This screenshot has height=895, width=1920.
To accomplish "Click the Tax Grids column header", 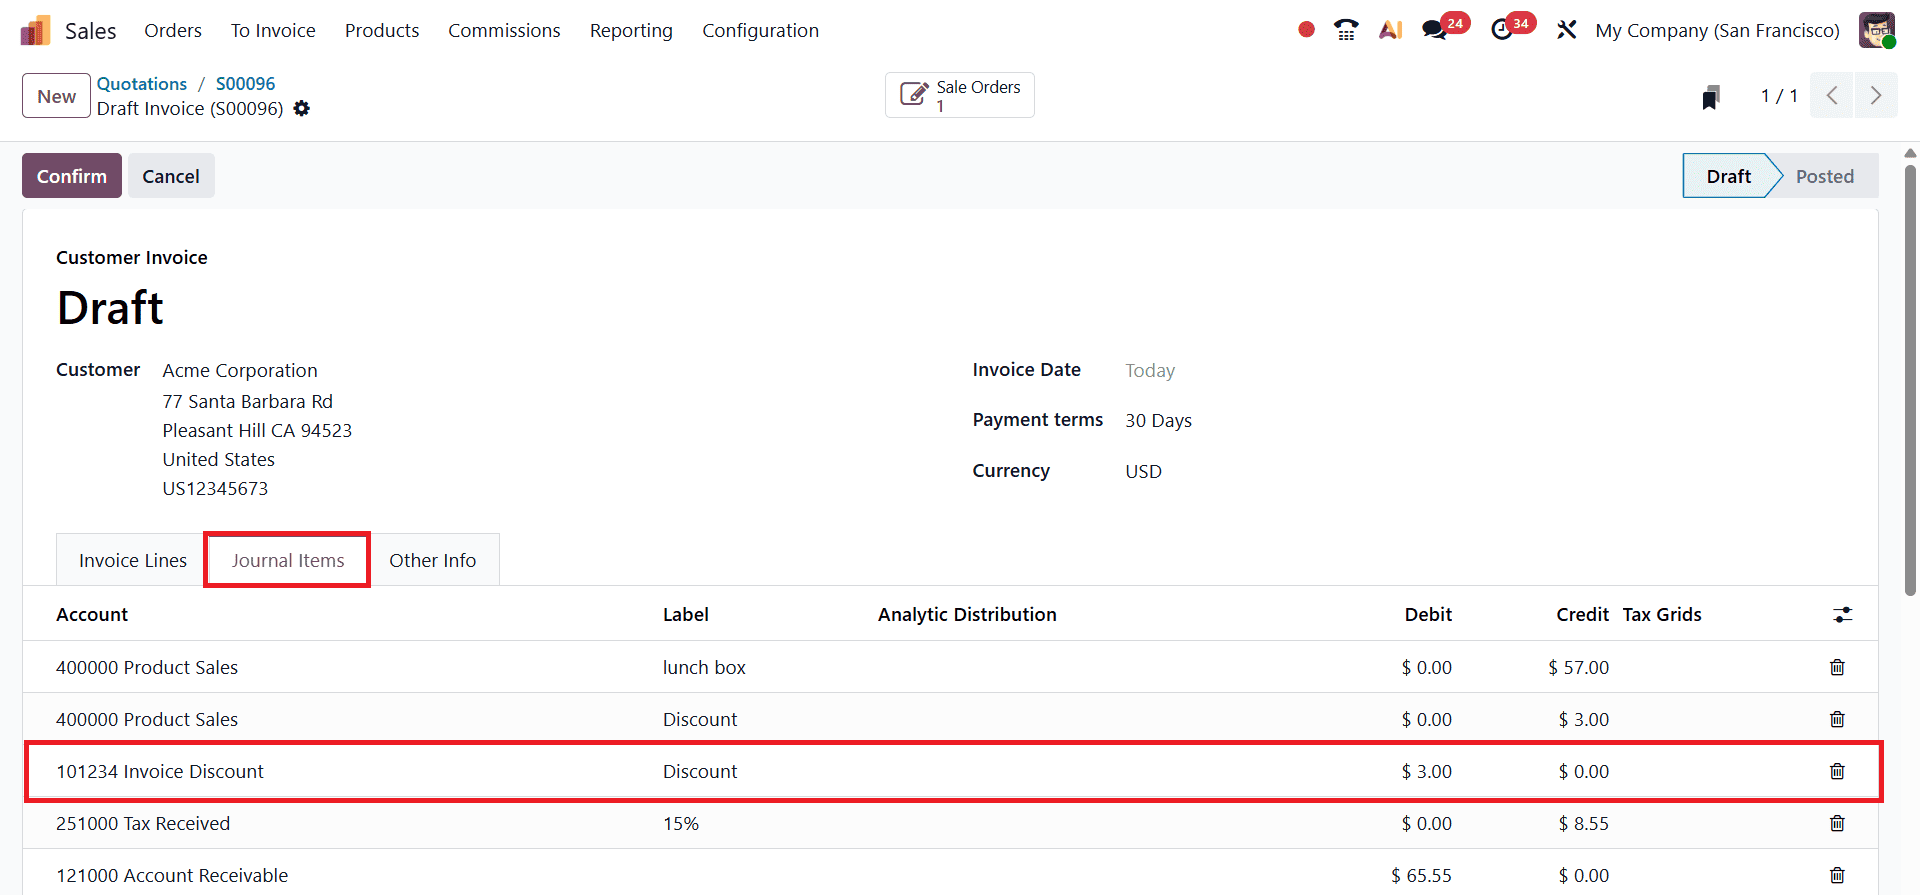I will (x=1662, y=614).
